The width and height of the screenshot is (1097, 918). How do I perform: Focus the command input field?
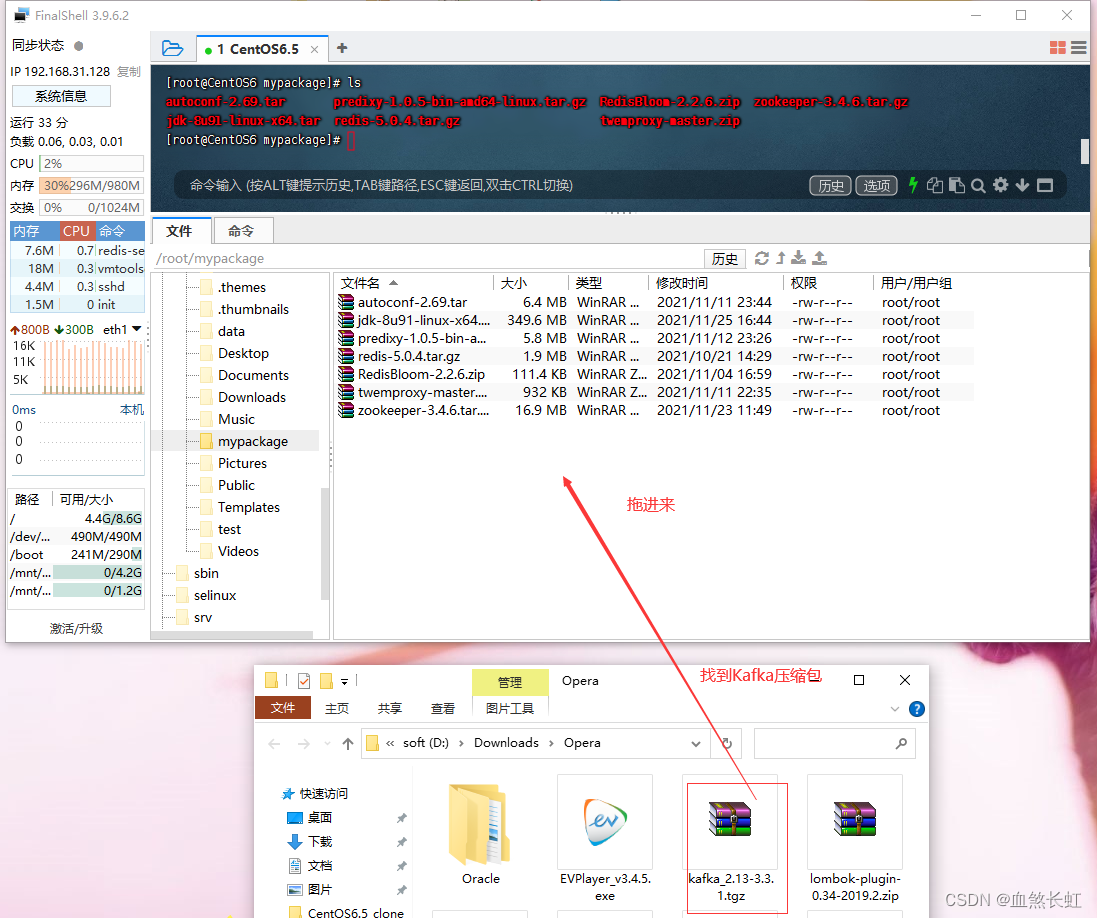pos(490,185)
